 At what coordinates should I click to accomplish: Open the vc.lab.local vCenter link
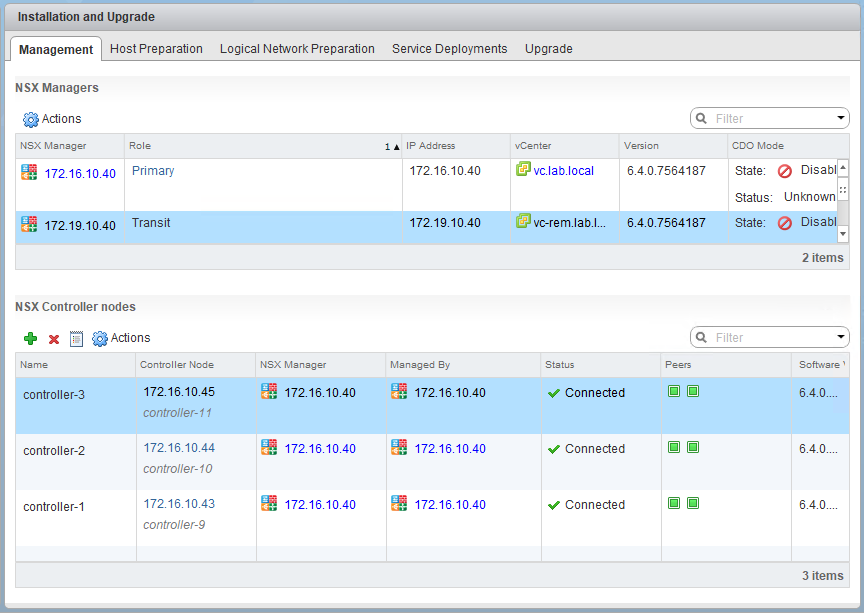(564, 171)
